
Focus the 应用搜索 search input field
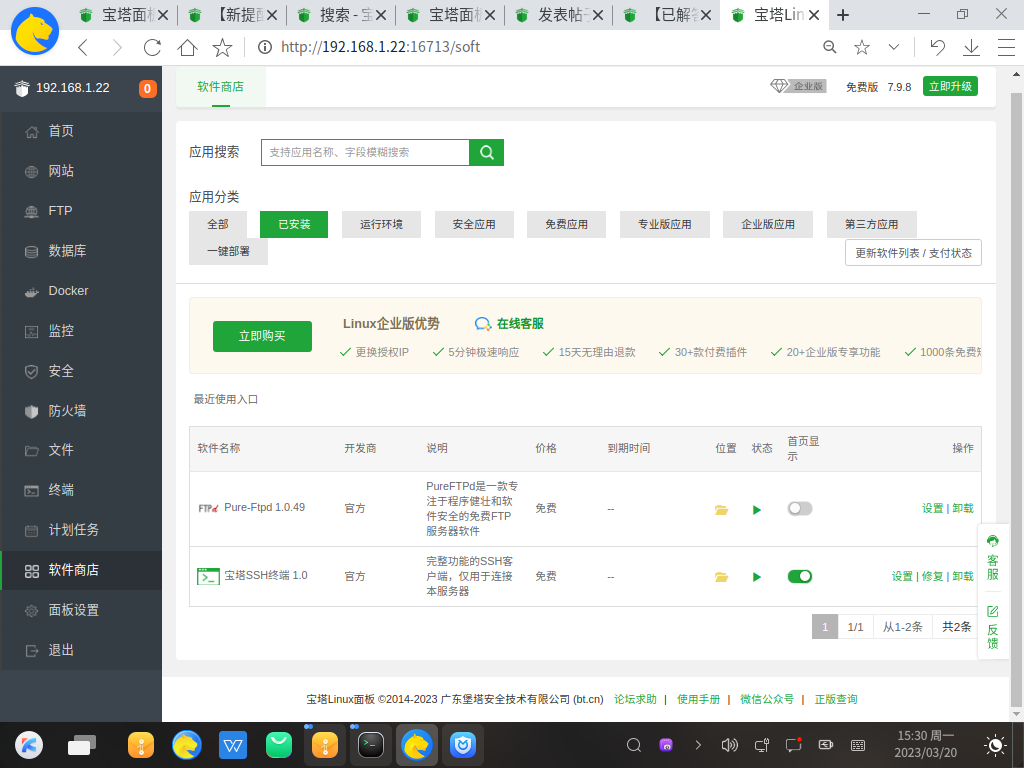click(365, 152)
